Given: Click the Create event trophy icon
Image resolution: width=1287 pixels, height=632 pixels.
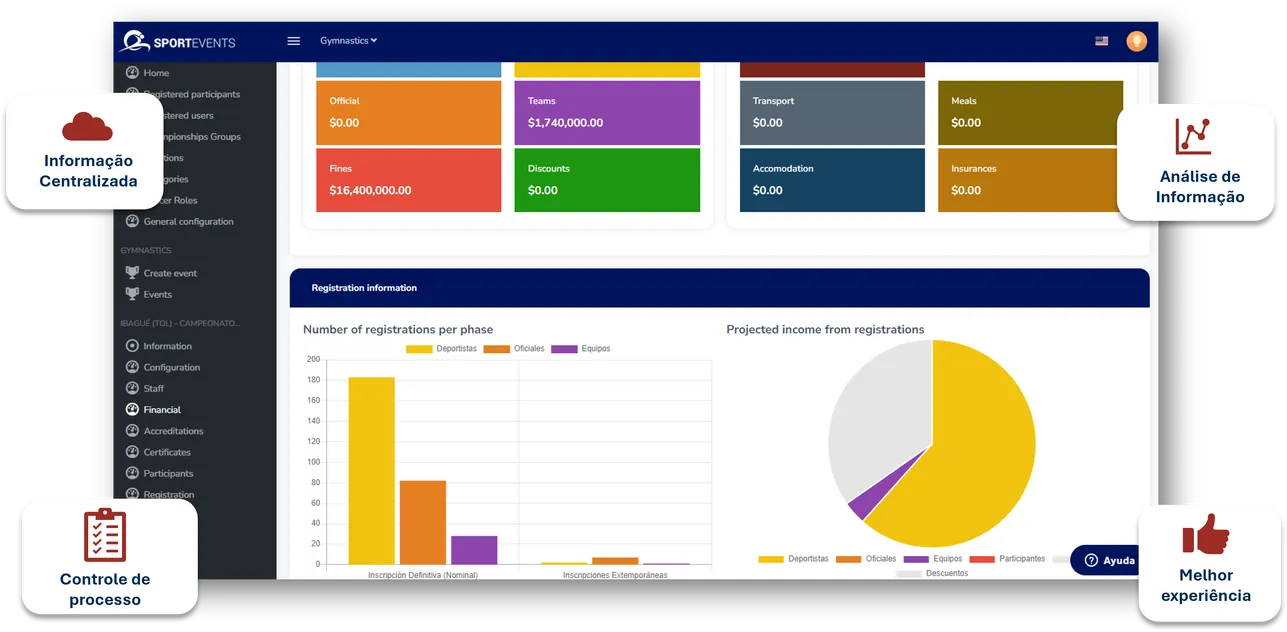Looking at the screenshot, I should click(132, 273).
